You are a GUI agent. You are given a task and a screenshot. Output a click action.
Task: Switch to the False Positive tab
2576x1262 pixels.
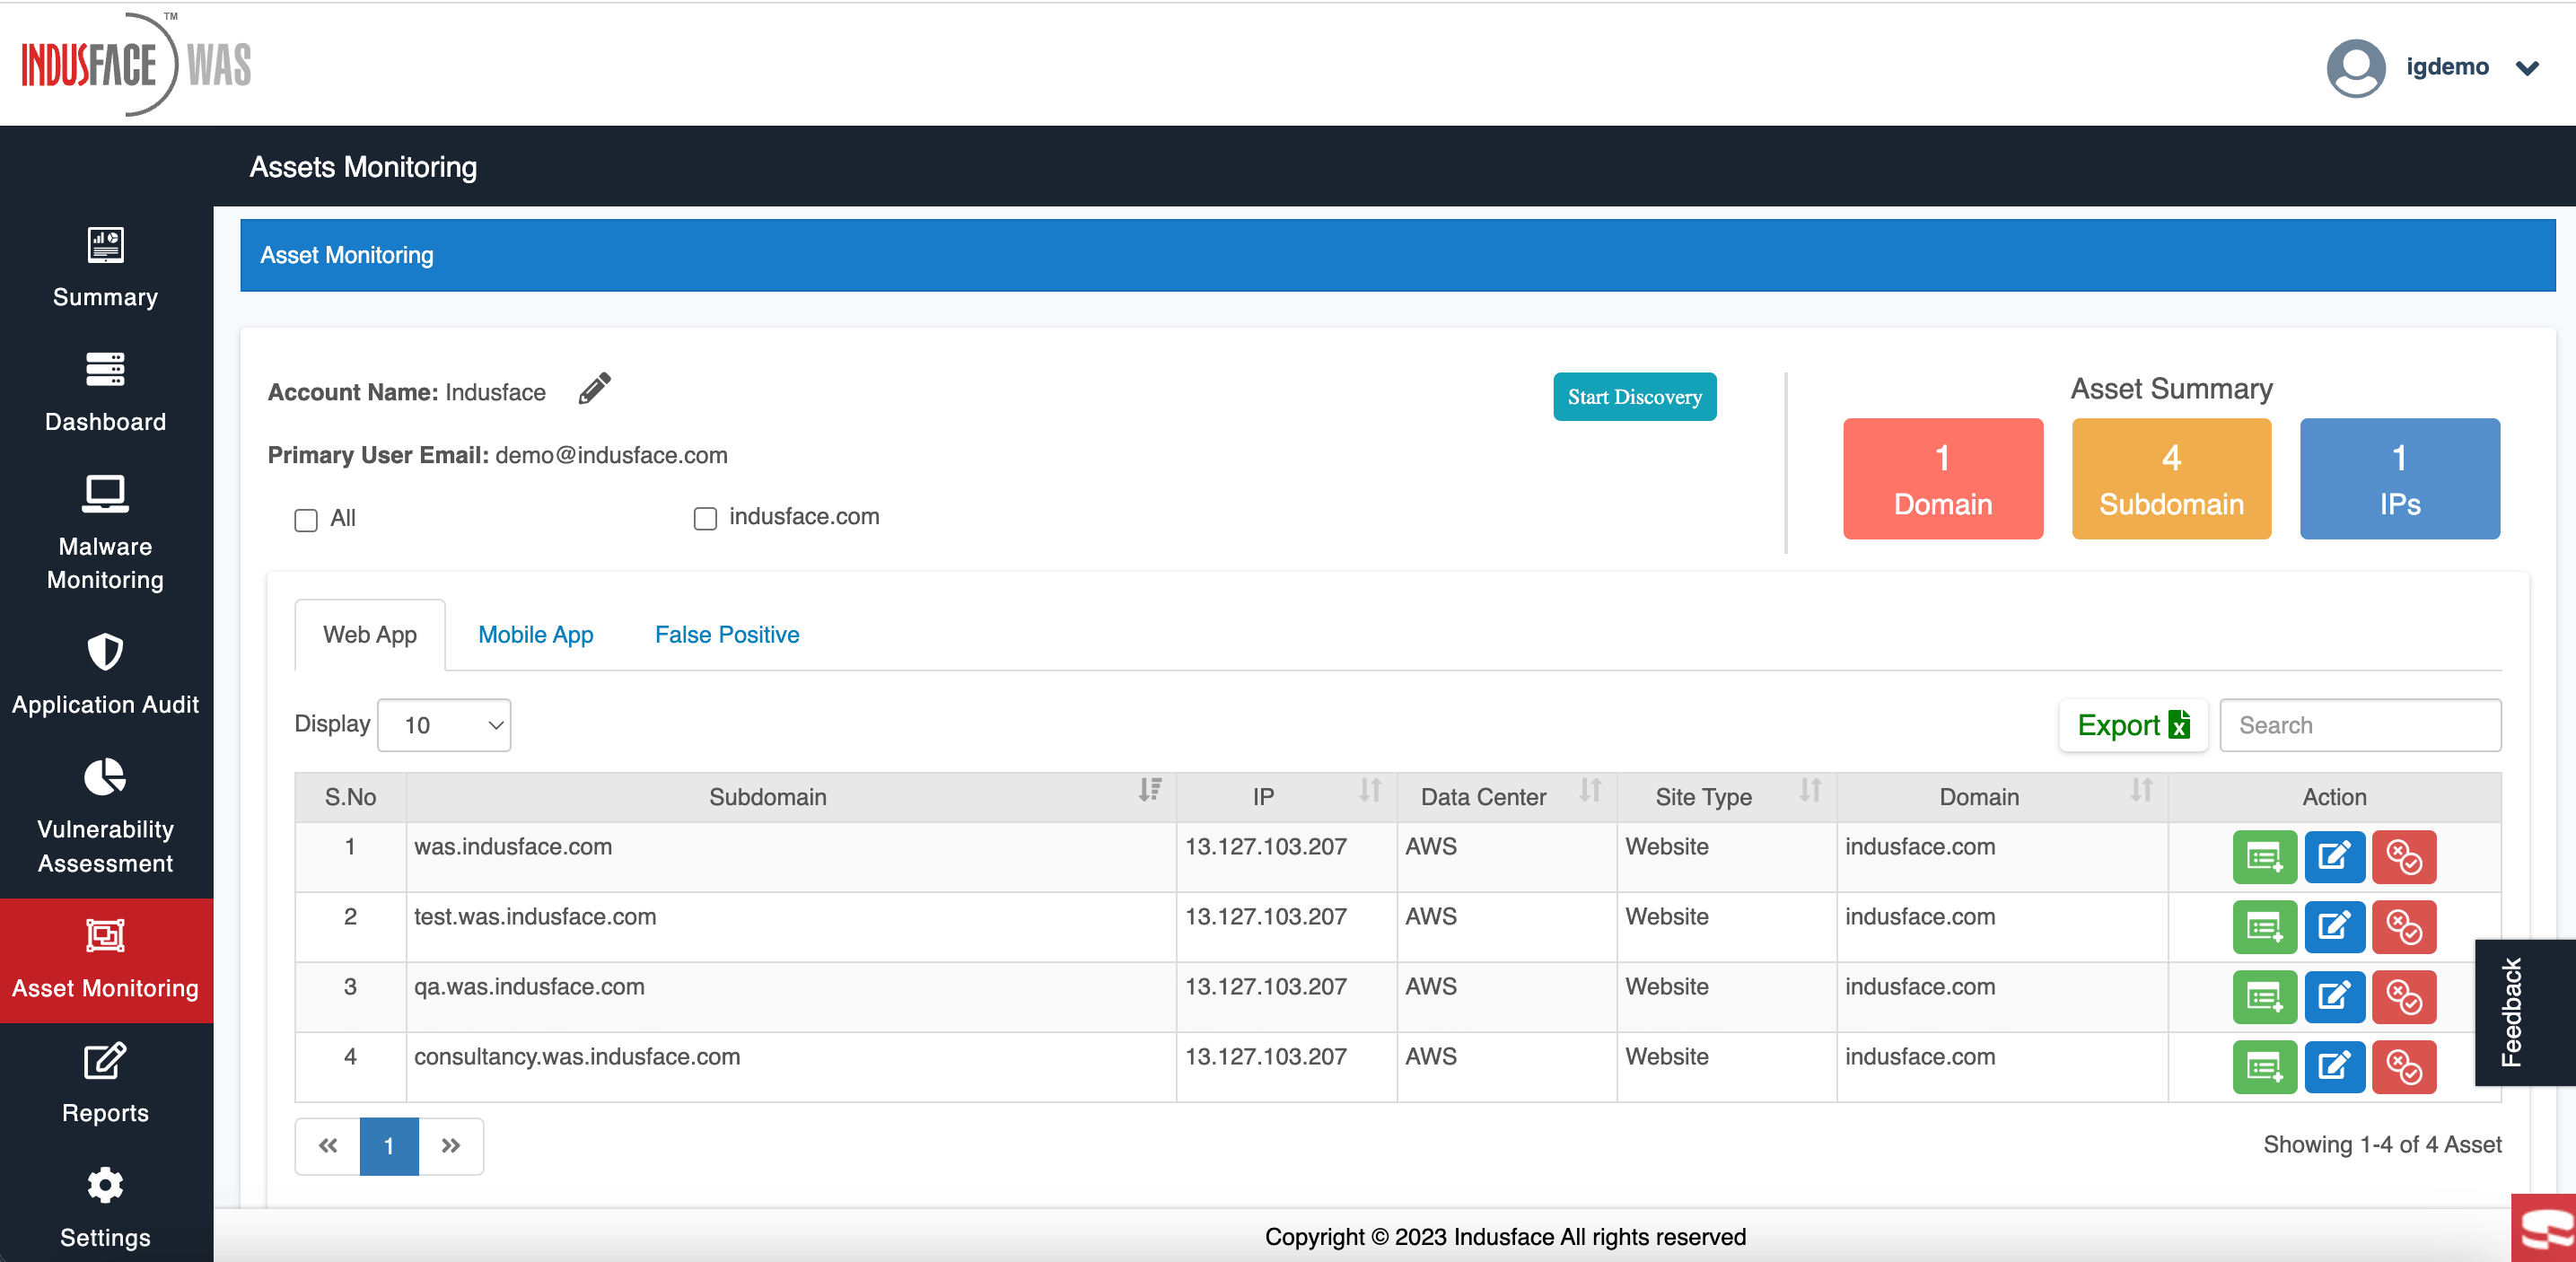coord(727,635)
